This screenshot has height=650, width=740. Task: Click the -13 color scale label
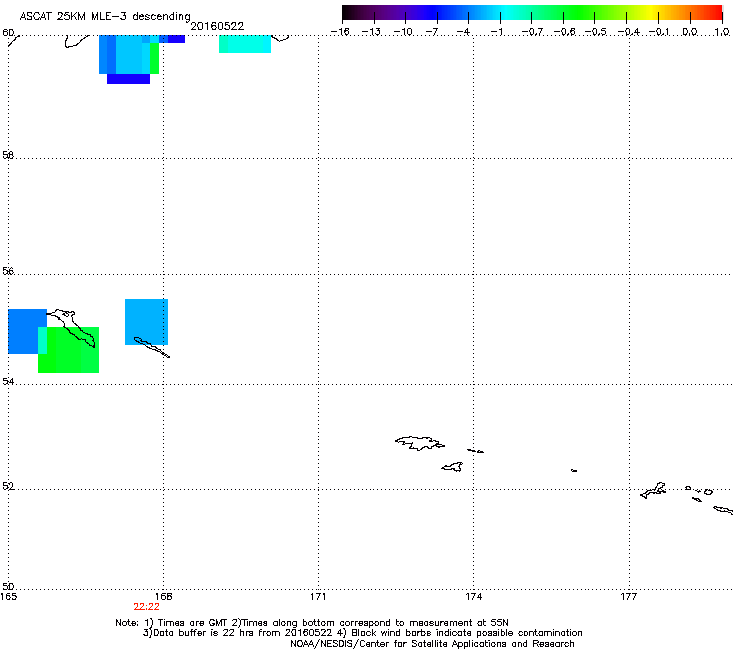[x=371, y=32]
